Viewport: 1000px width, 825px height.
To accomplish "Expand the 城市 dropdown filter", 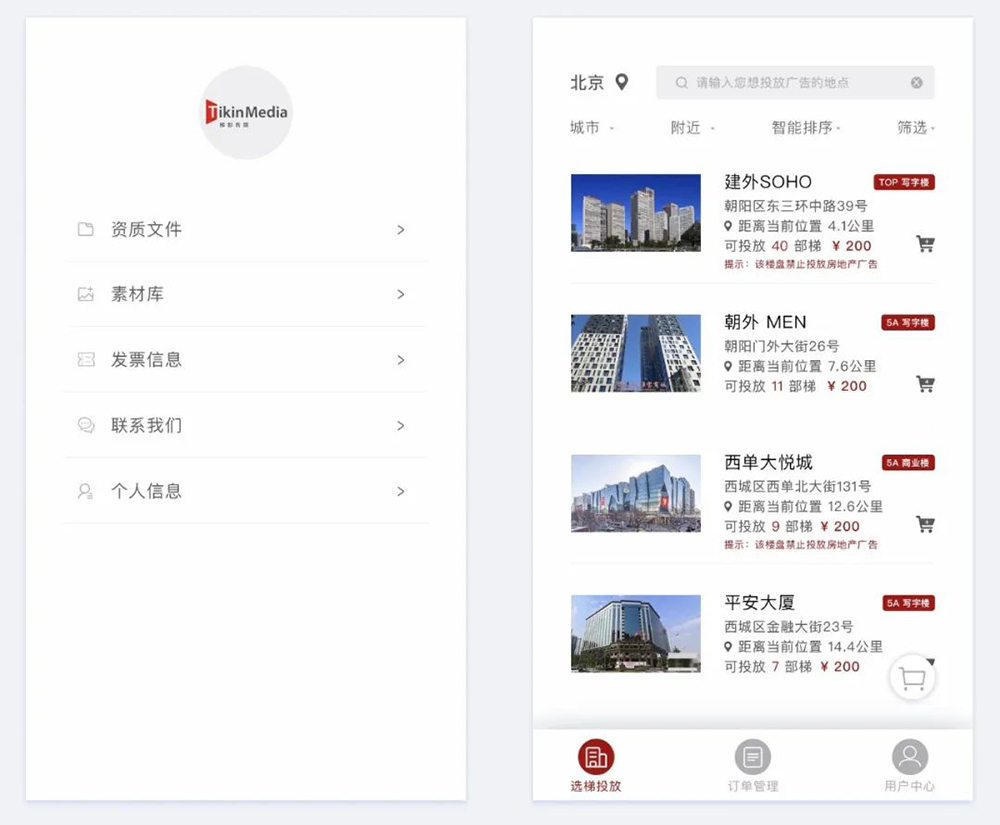I will [591, 128].
